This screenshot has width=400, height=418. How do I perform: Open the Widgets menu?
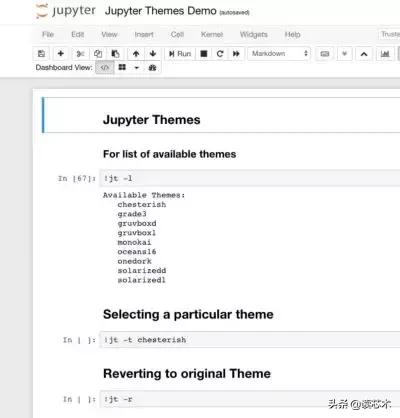click(254, 35)
